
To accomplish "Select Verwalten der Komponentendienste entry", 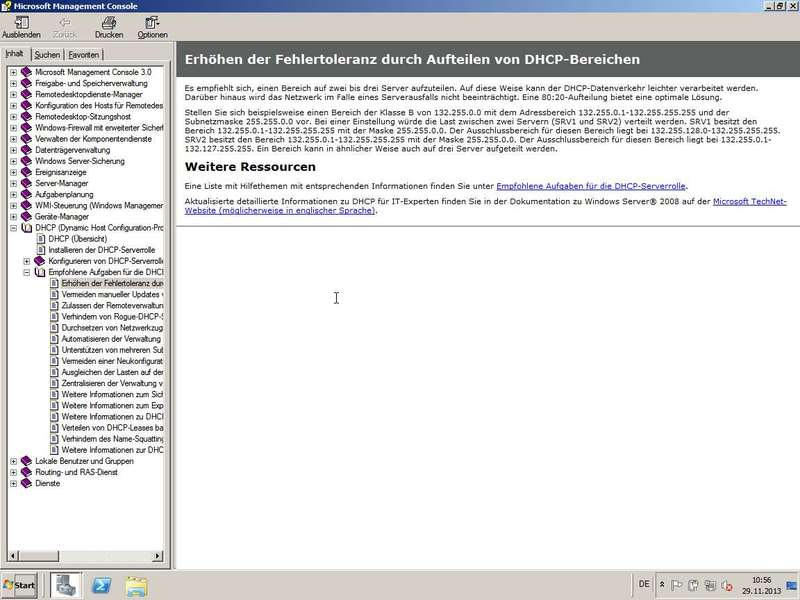I will pos(93,139).
